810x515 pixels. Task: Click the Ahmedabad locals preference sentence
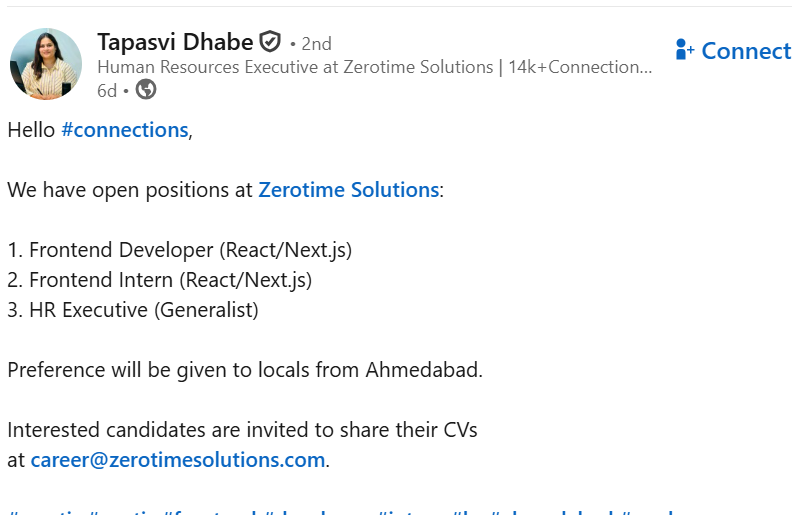[245, 370]
